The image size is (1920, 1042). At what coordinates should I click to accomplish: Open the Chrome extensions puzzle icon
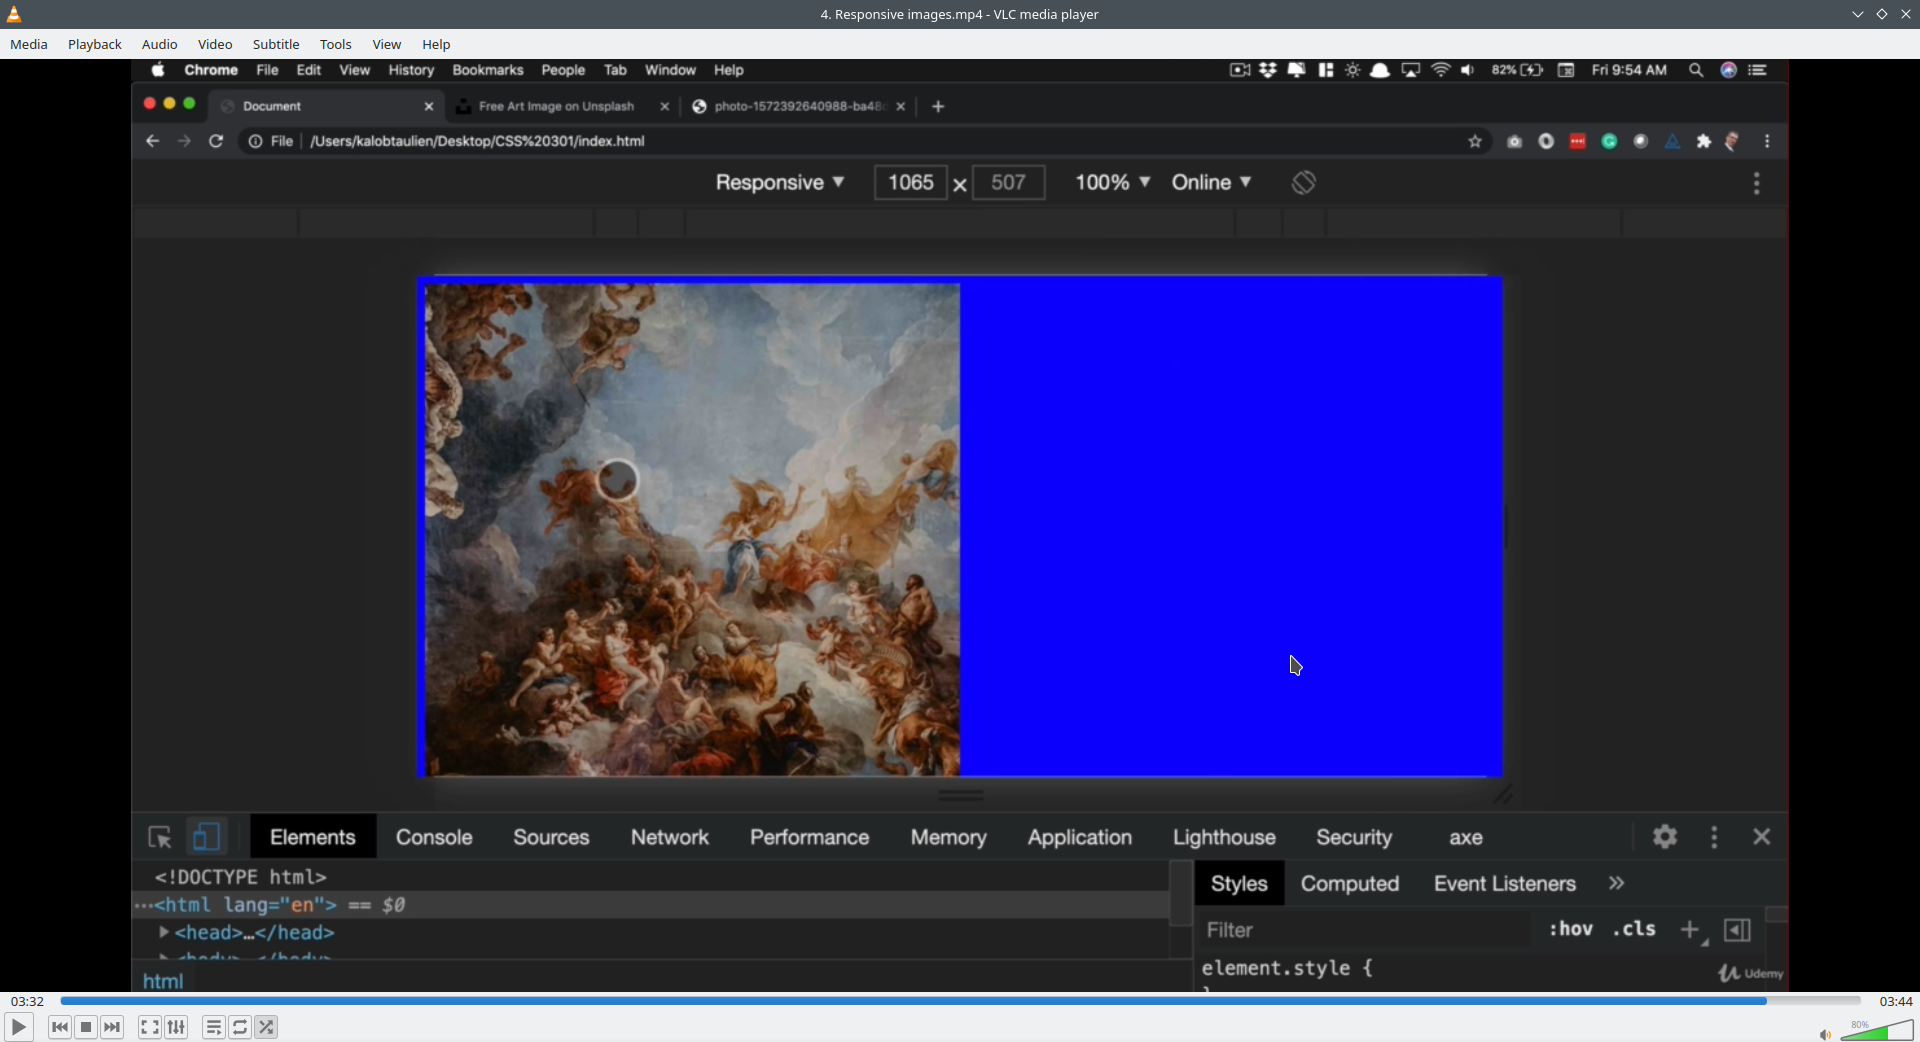pos(1704,141)
